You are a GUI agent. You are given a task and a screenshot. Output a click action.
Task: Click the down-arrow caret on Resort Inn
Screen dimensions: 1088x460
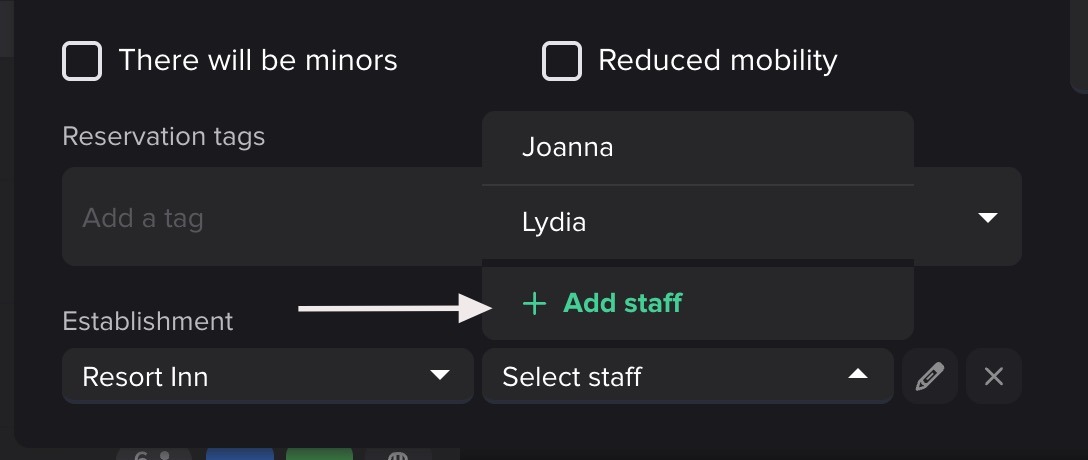(x=439, y=375)
